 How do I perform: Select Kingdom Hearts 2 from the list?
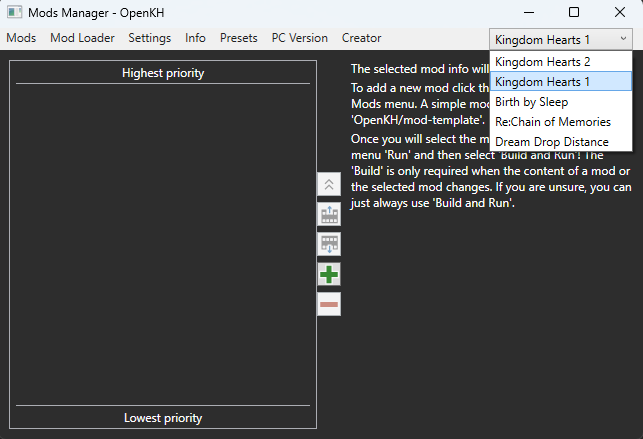coord(561,61)
